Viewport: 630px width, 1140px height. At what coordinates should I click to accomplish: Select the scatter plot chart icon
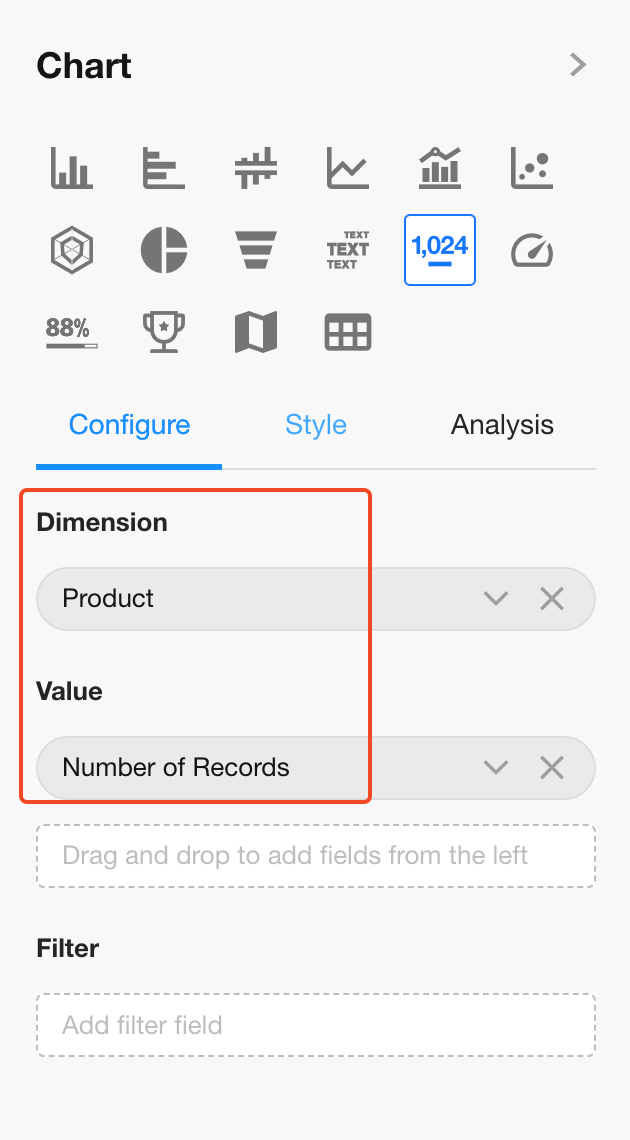(531, 168)
